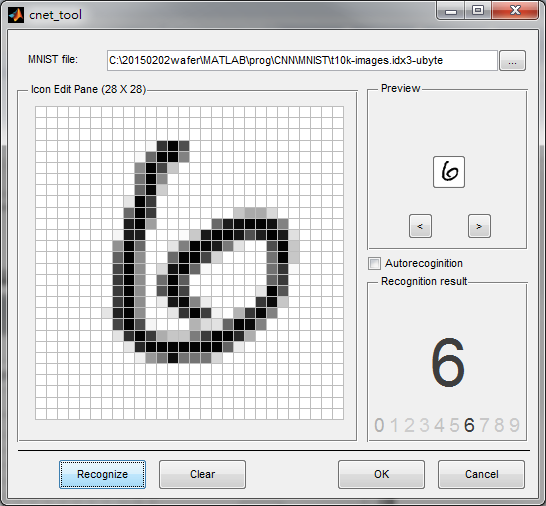Click the digit 6 preview thumbnail
The height and width of the screenshot is (506, 546).
(449, 172)
